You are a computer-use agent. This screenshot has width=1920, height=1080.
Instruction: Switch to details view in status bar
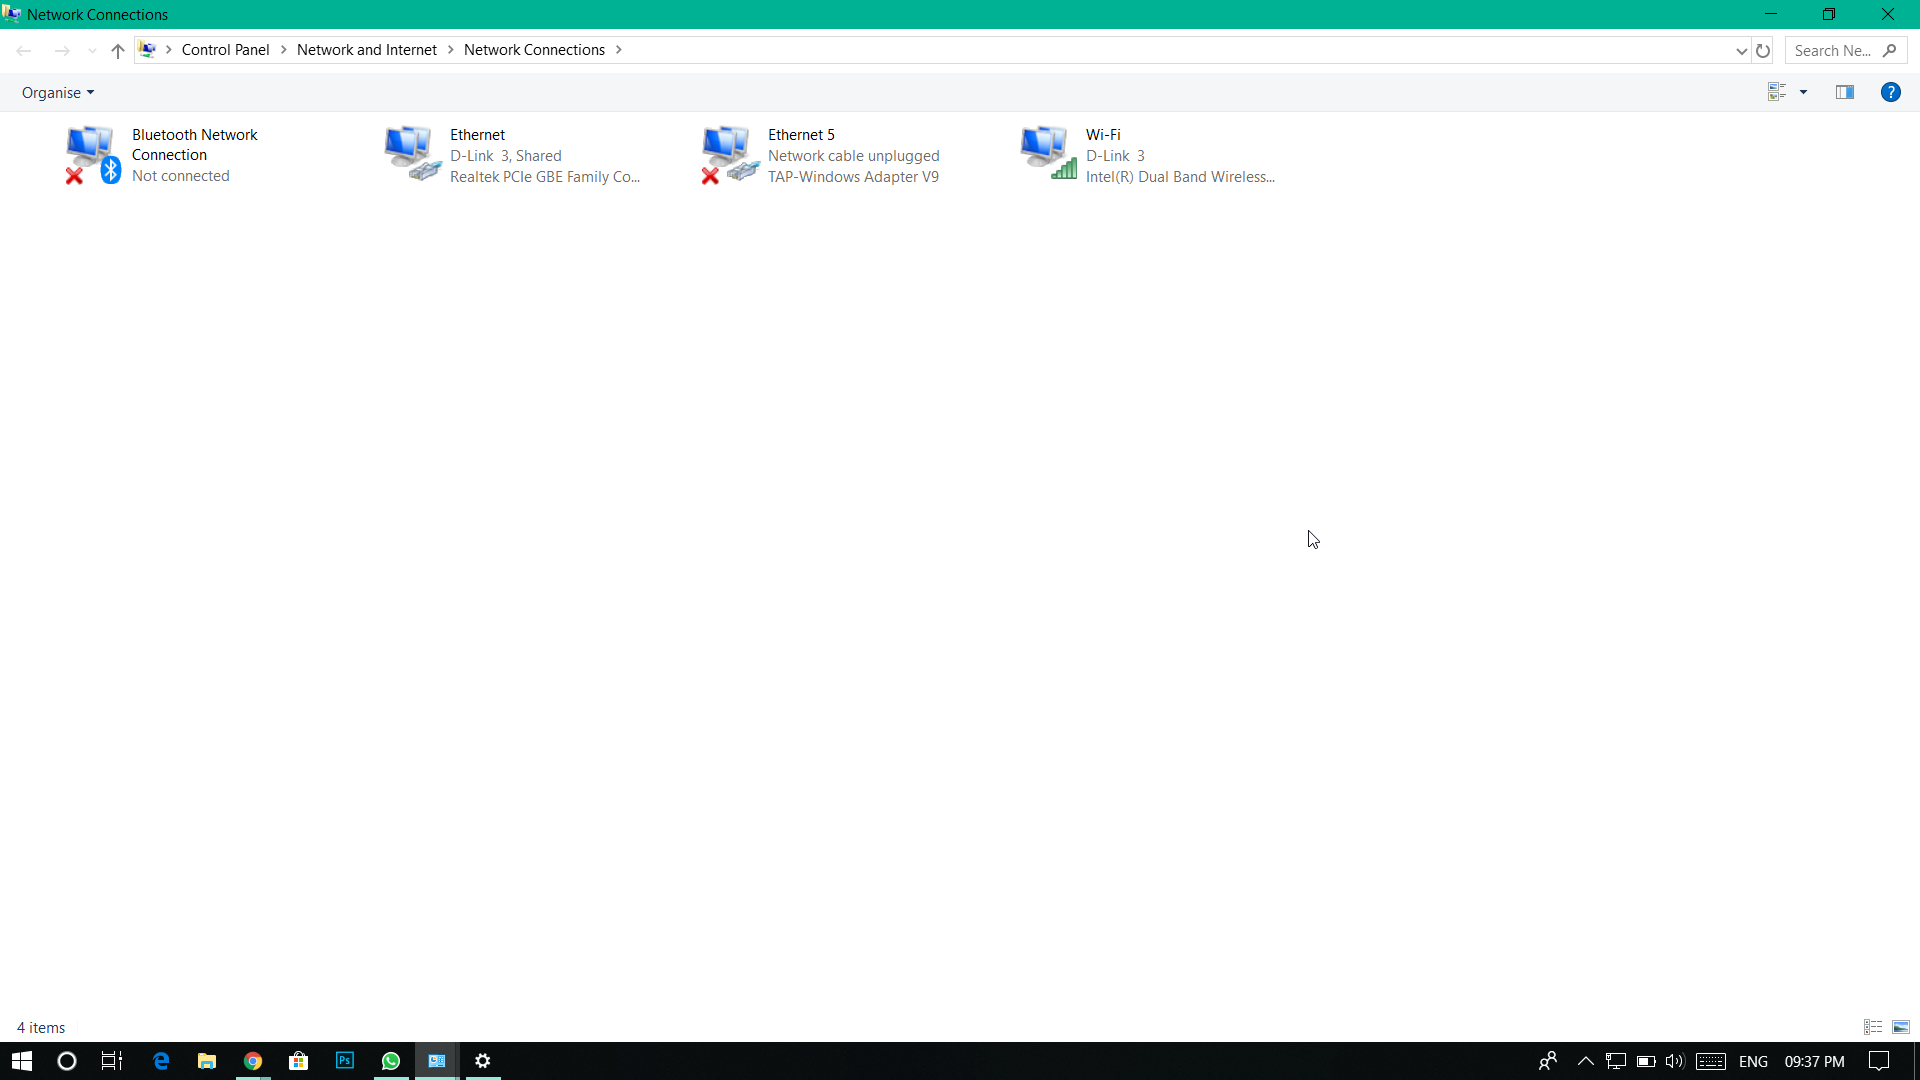click(1873, 1027)
